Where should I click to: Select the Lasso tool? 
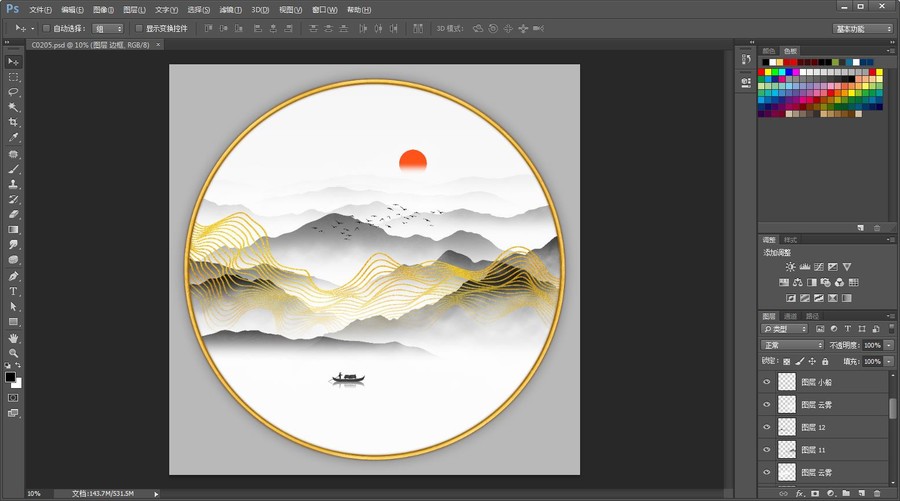coord(13,92)
